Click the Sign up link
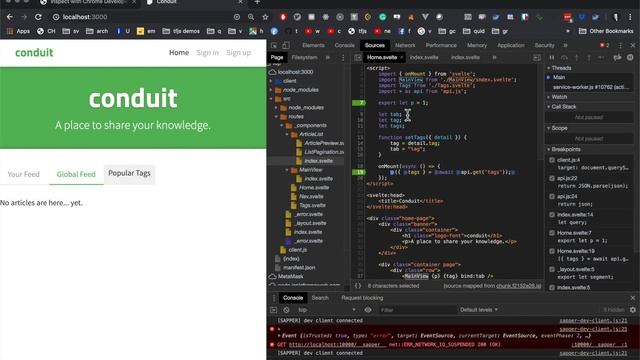Screen dimensions: 640x360 click(x=239, y=53)
